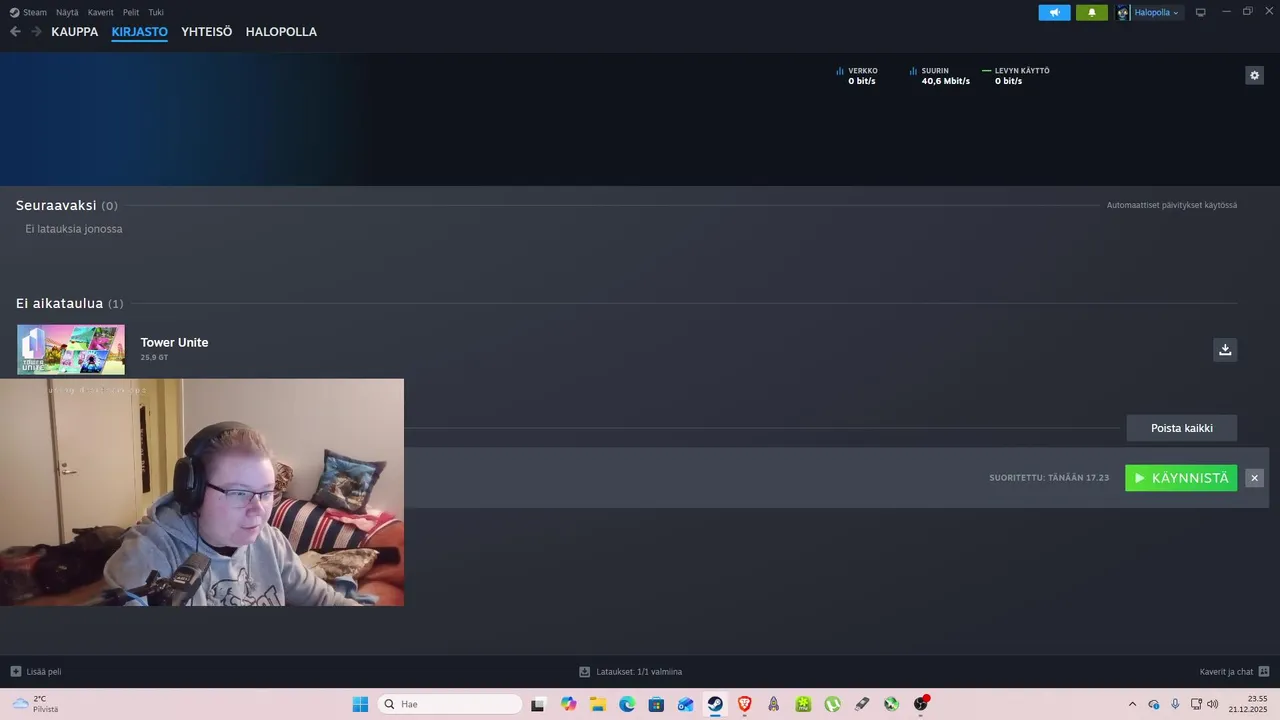Open the Steam menu

pyautogui.click(x=28, y=13)
